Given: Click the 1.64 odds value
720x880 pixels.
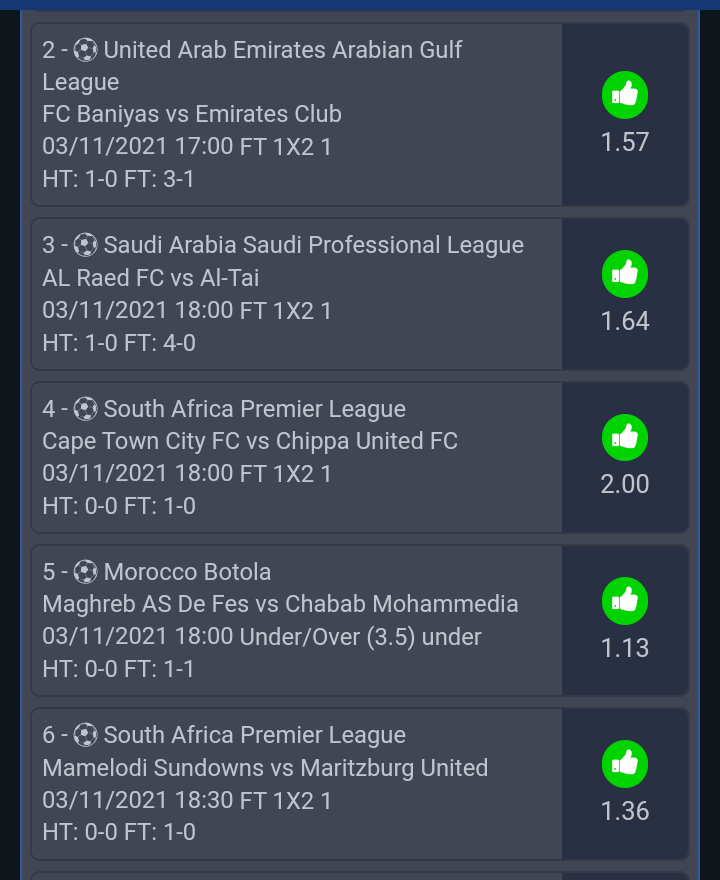Looking at the screenshot, I should [x=625, y=321].
